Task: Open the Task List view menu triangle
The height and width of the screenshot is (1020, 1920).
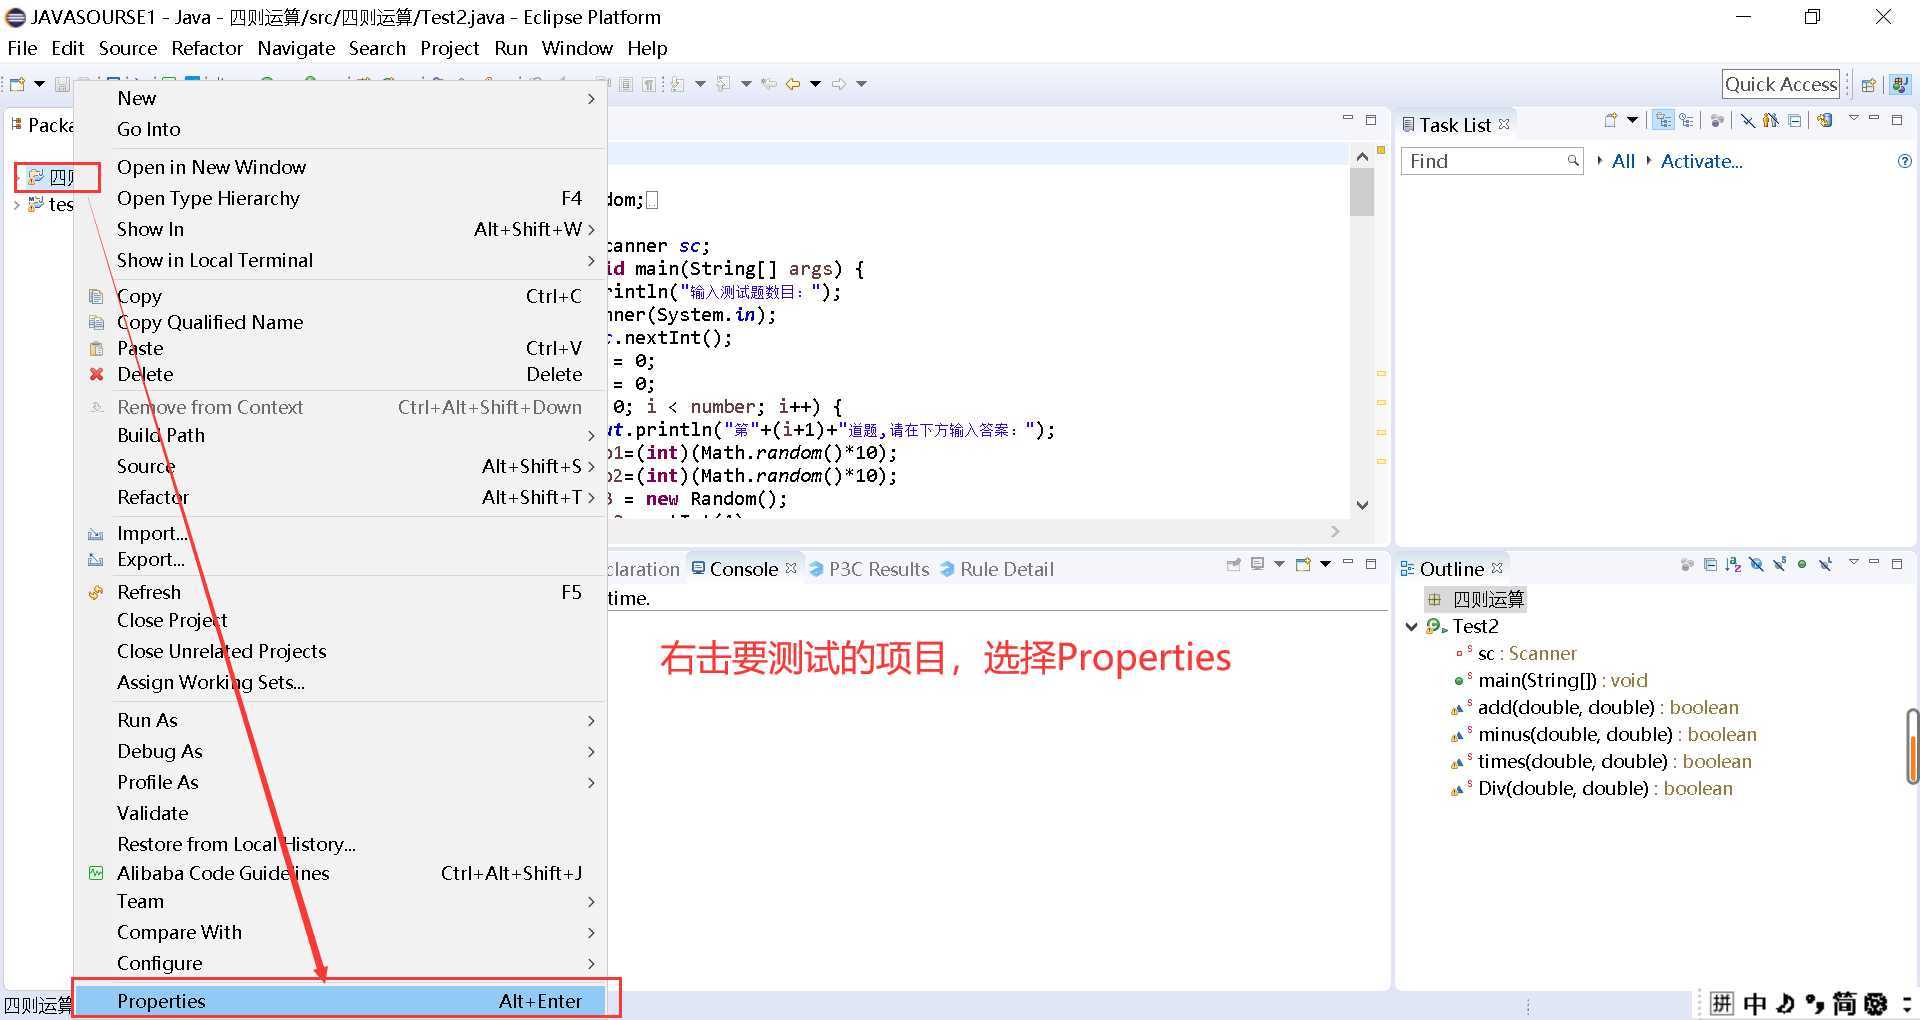Action: [1853, 118]
